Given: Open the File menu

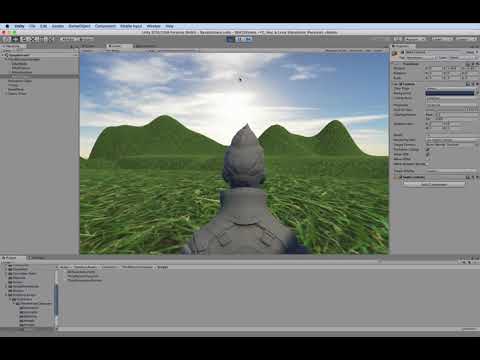Looking at the screenshot, I should pyautogui.click(x=32, y=26).
